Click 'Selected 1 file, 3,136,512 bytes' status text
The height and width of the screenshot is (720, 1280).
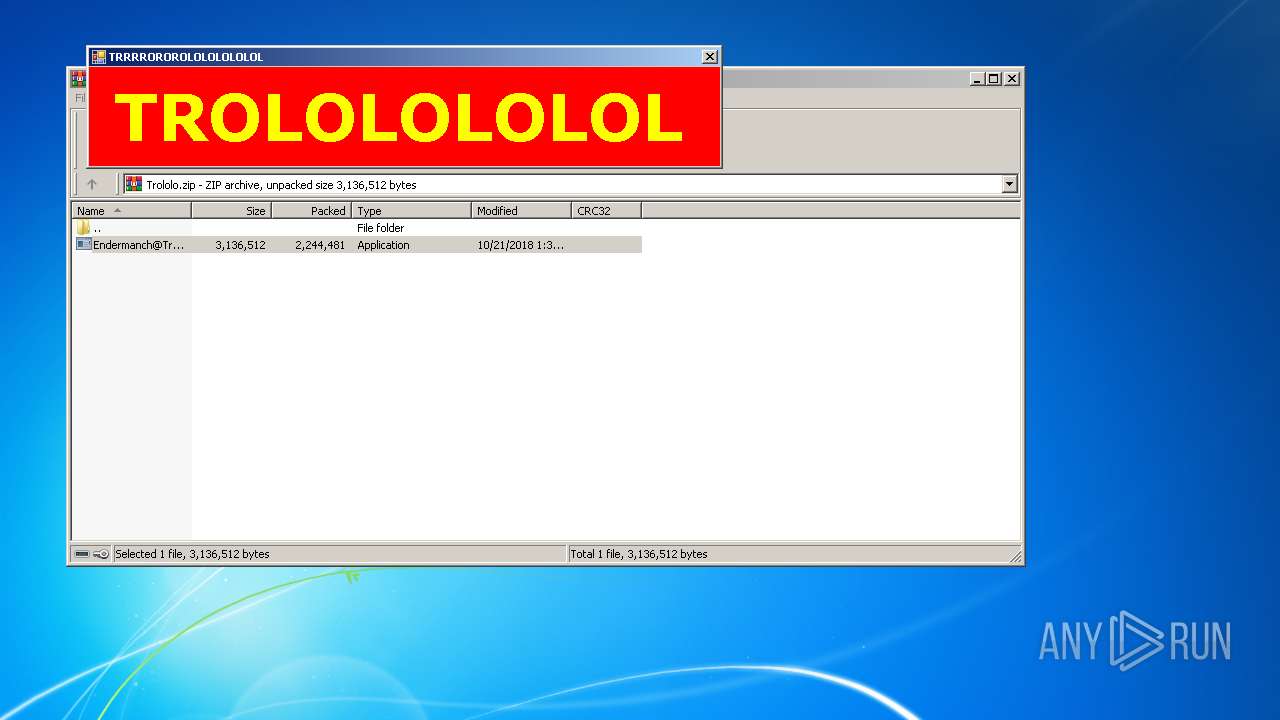click(x=192, y=554)
